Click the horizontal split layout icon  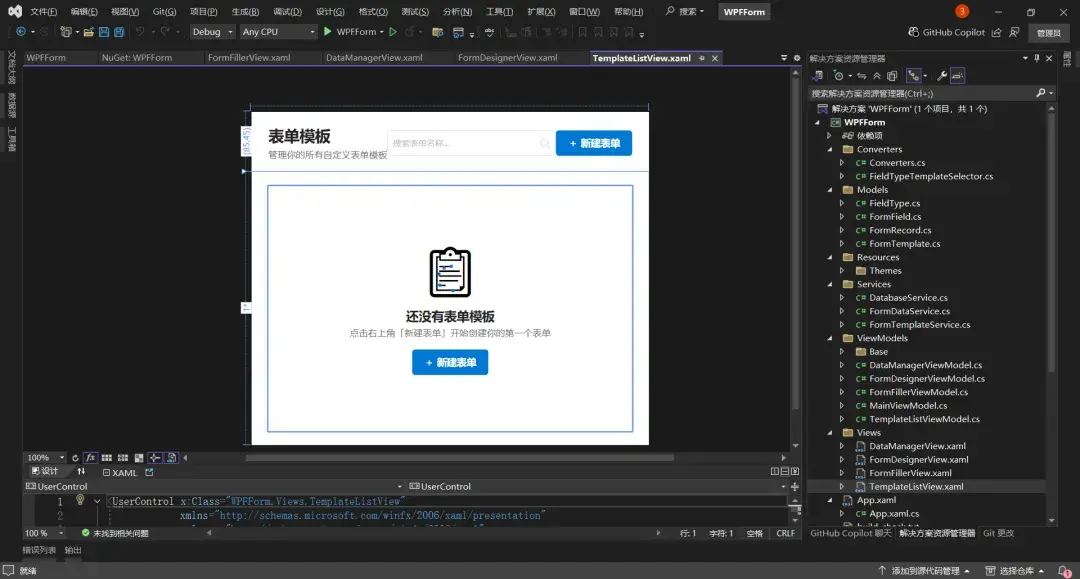point(785,472)
